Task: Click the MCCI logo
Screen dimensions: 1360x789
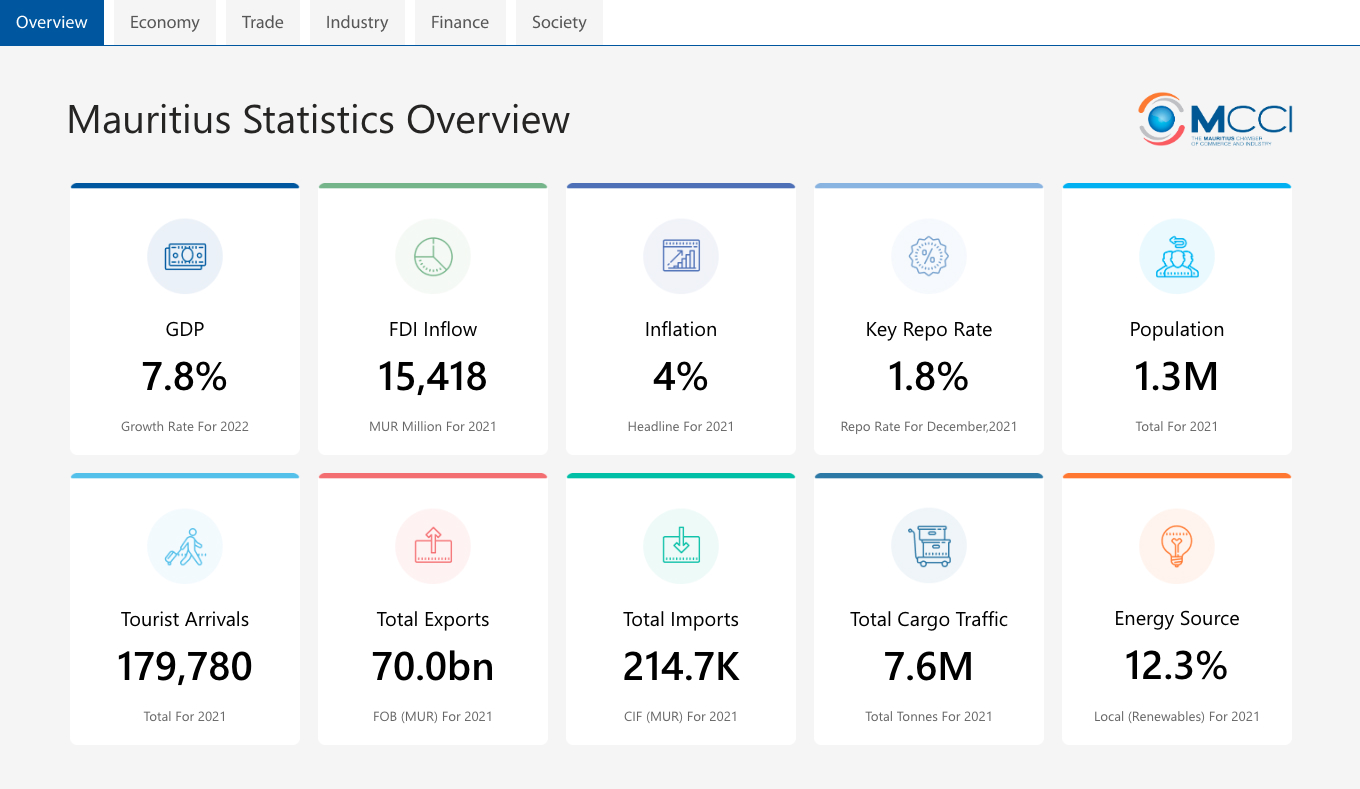Action: [1215, 119]
